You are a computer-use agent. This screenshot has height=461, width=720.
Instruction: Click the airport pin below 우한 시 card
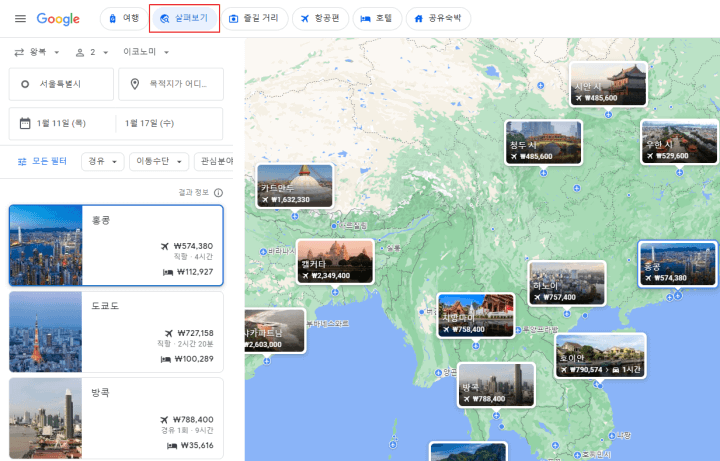click(680, 172)
